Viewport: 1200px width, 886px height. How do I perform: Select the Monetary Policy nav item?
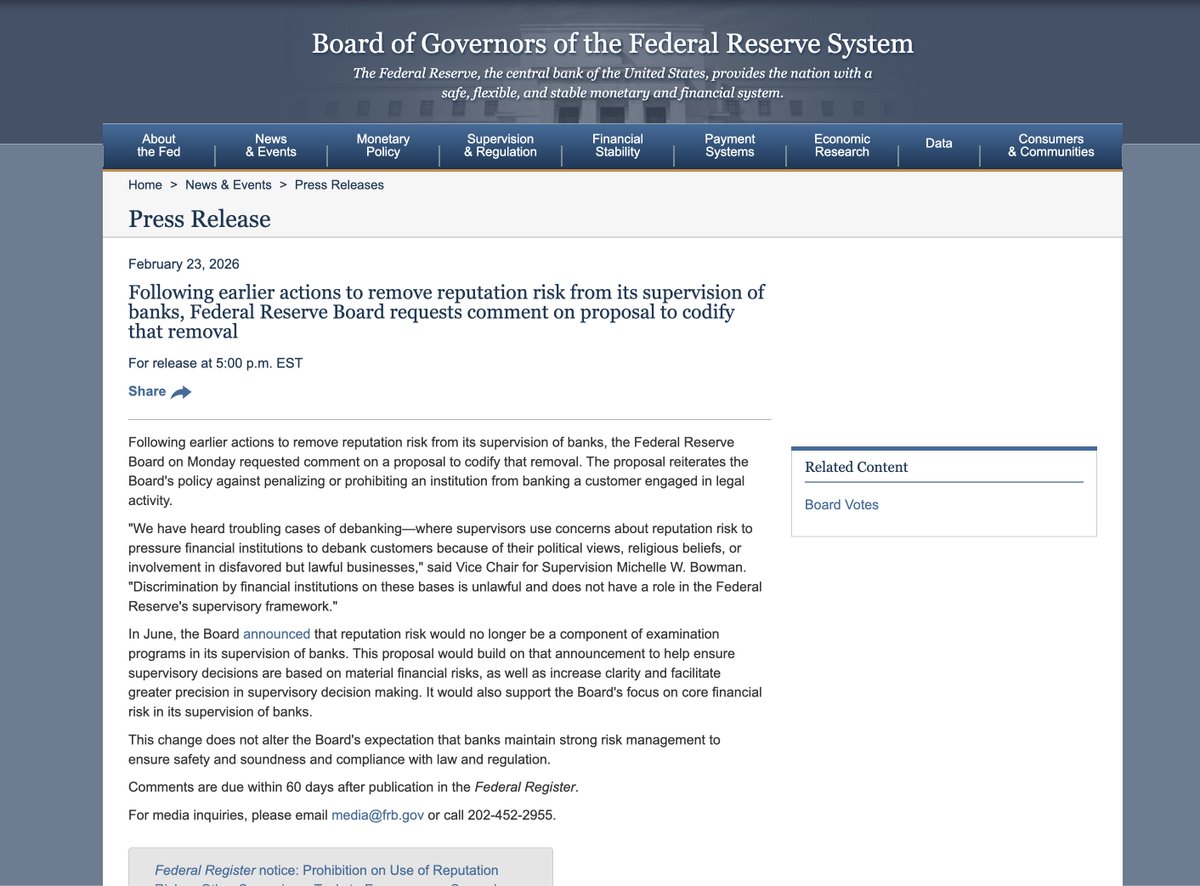pos(383,146)
